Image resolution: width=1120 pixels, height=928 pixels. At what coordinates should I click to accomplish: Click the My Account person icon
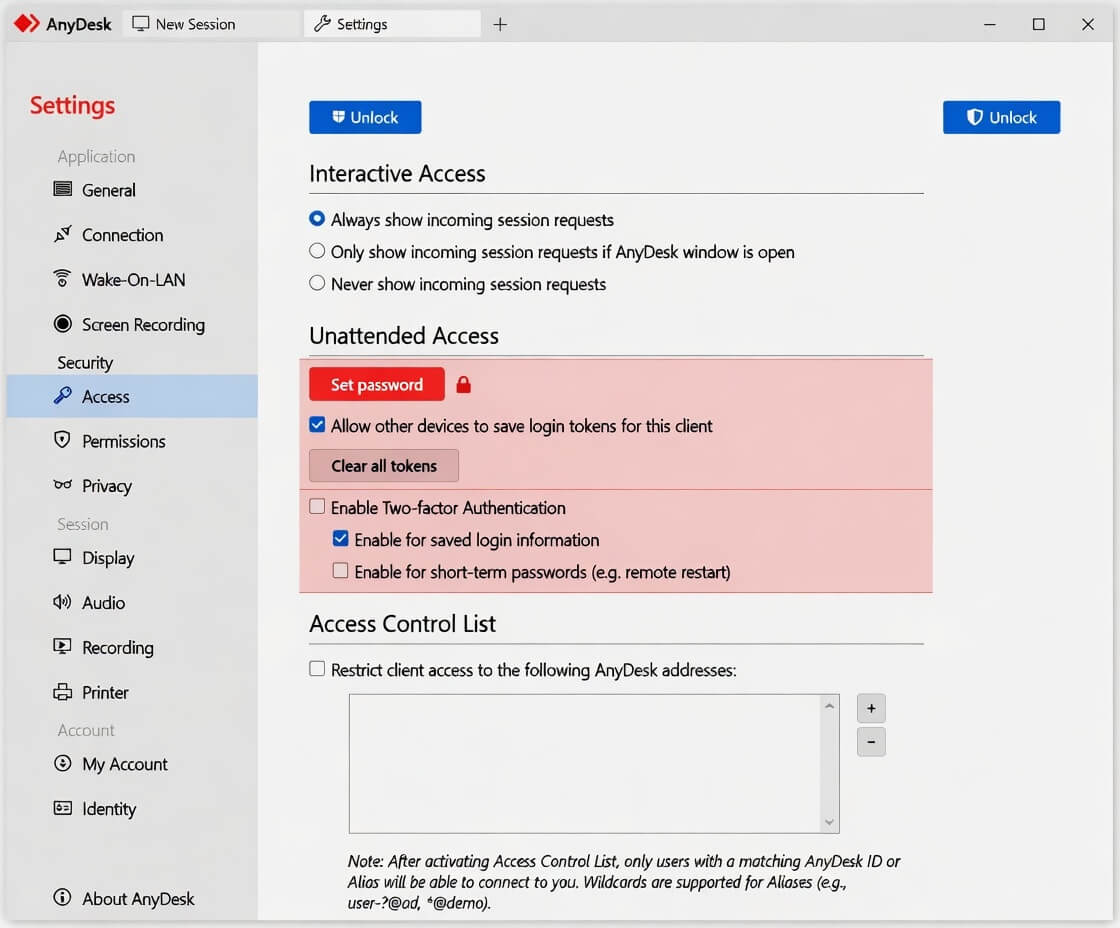pos(63,763)
